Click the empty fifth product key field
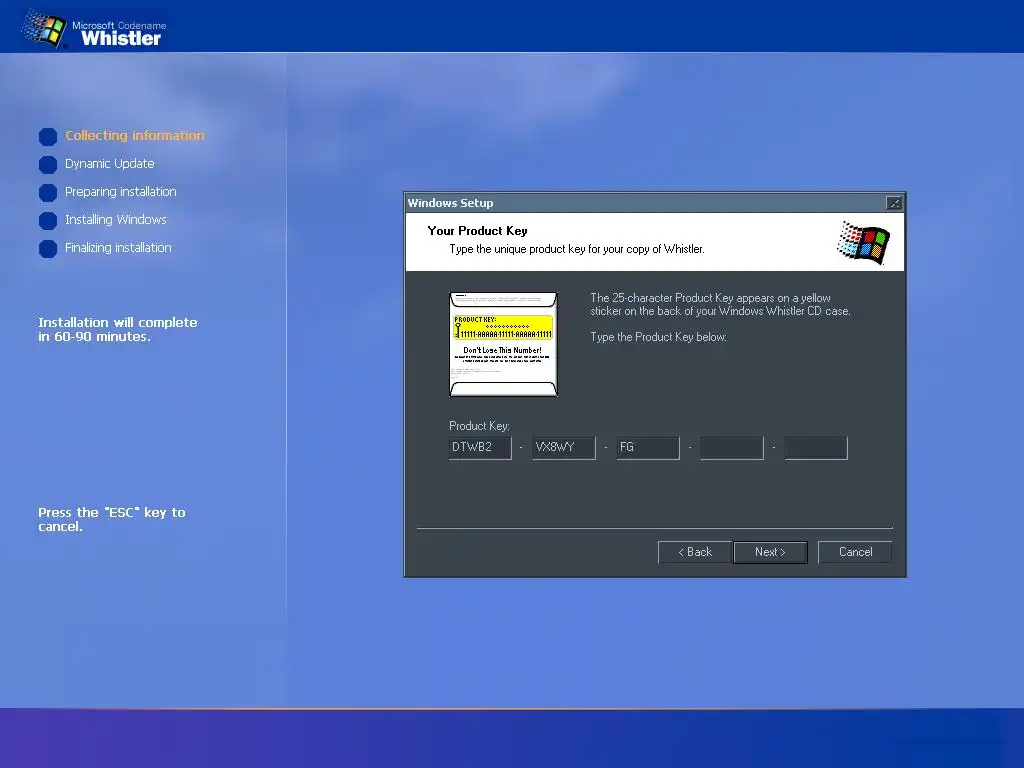The image size is (1024, 768). (816, 447)
